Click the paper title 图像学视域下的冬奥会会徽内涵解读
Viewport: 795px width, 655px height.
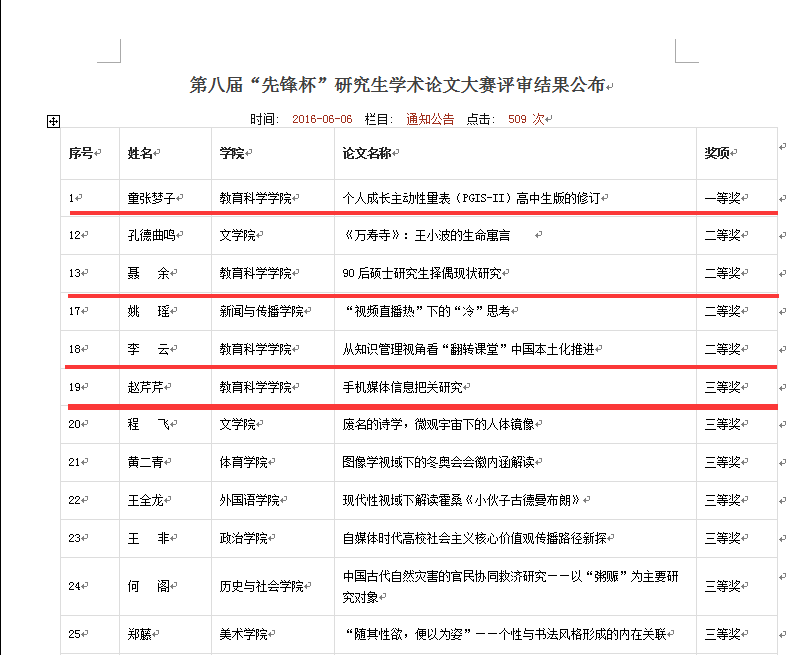pos(438,462)
